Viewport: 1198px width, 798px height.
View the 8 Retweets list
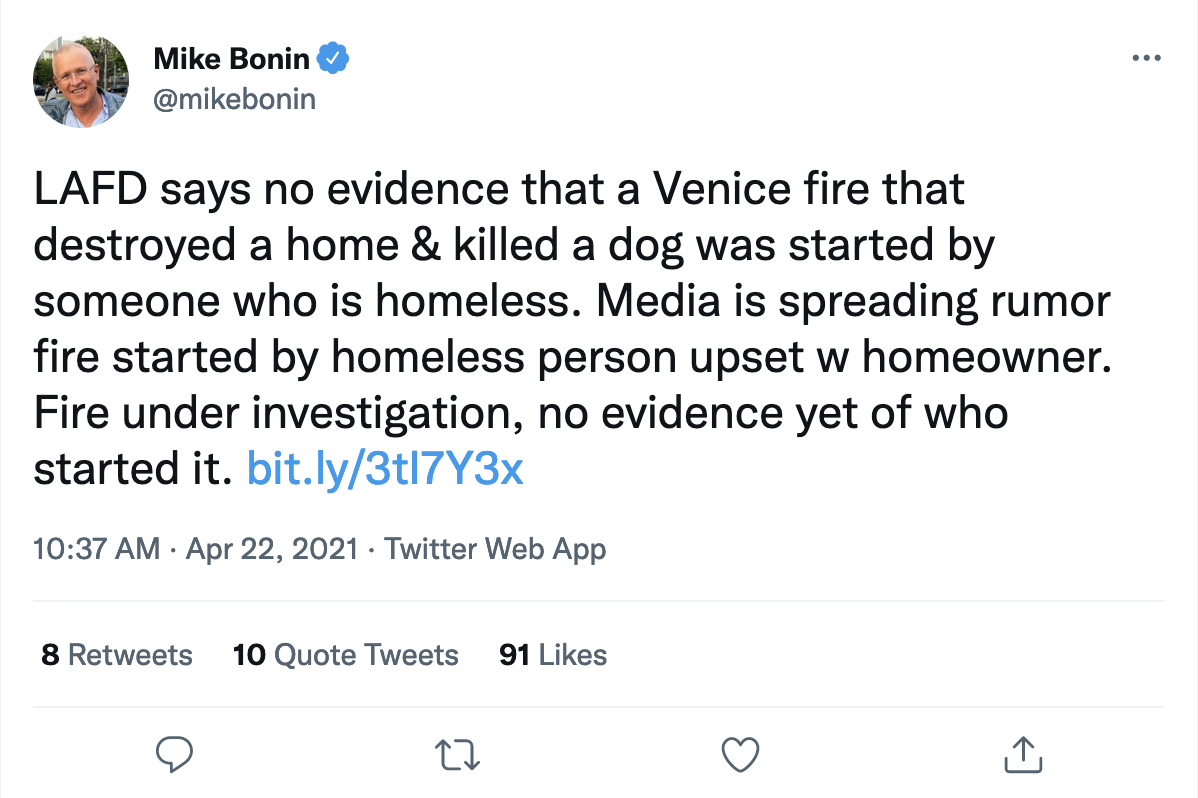(x=117, y=655)
